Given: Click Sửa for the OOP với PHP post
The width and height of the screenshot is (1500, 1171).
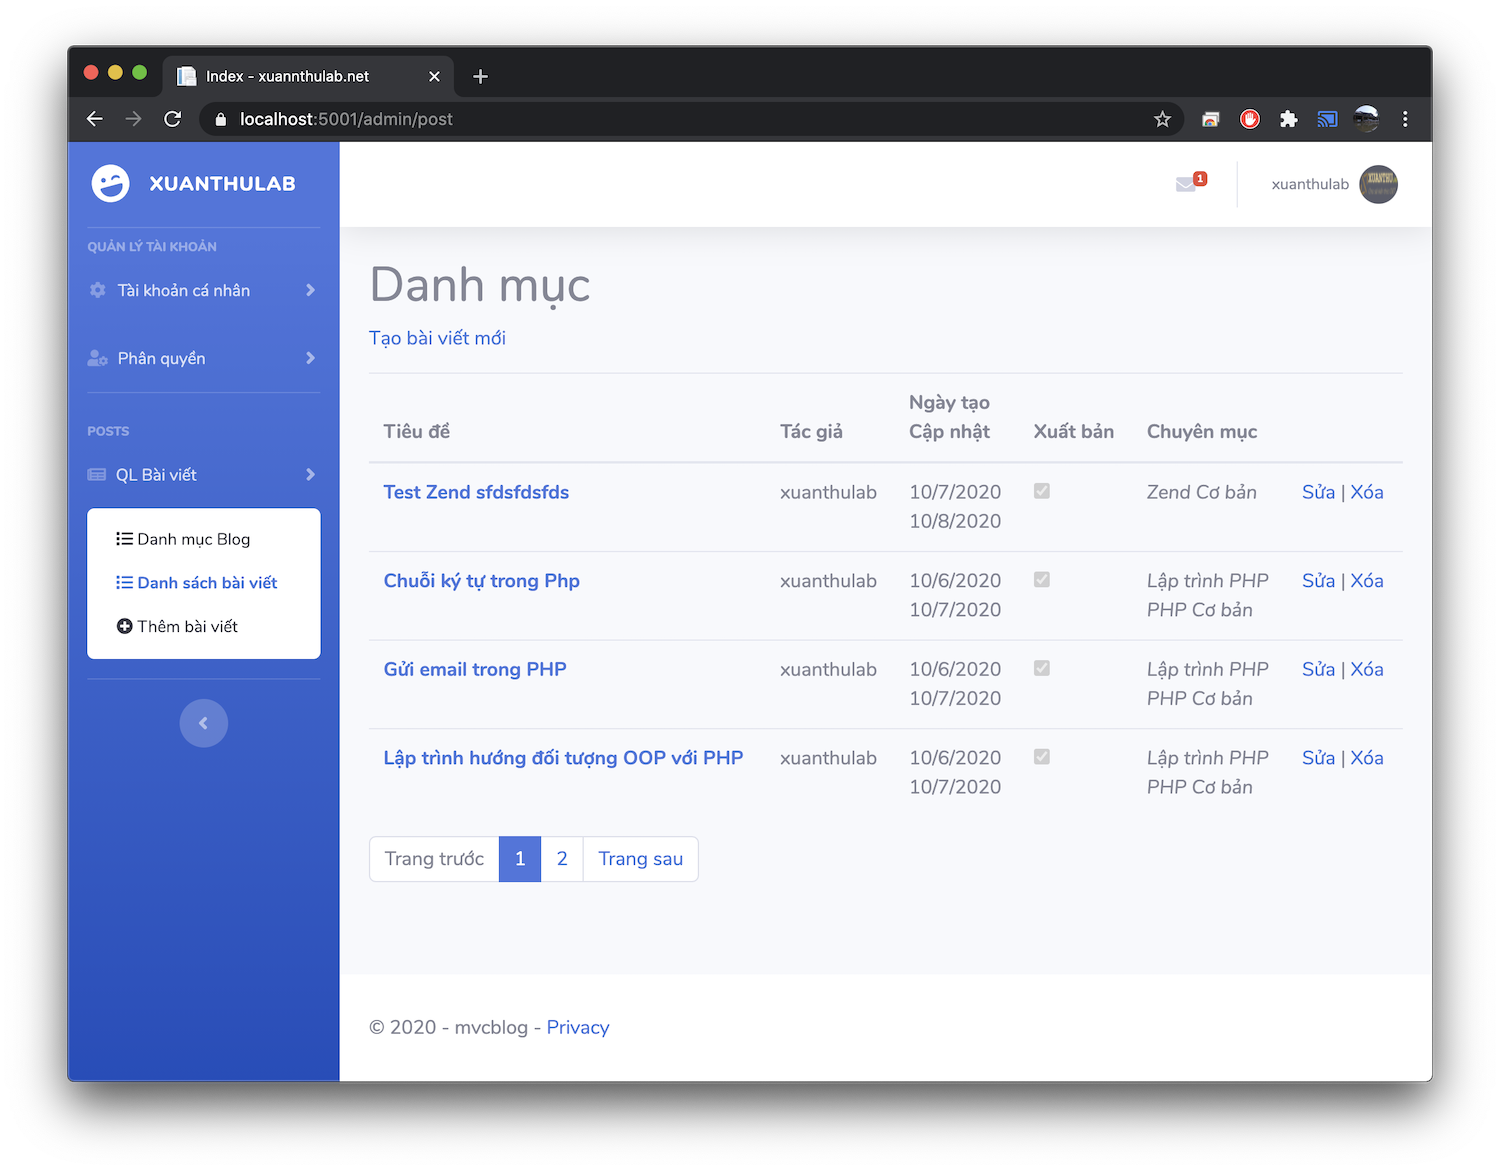Looking at the screenshot, I should click(1318, 758).
